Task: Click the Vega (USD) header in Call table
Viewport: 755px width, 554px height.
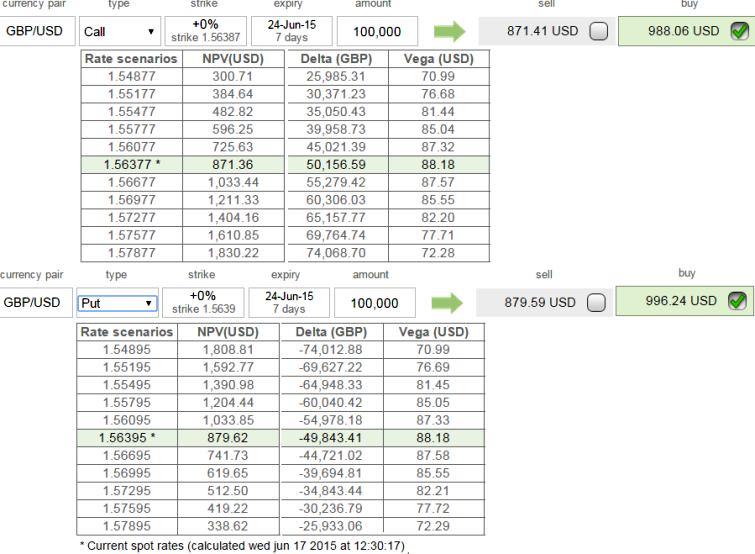Action: click(x=439, y=59)
